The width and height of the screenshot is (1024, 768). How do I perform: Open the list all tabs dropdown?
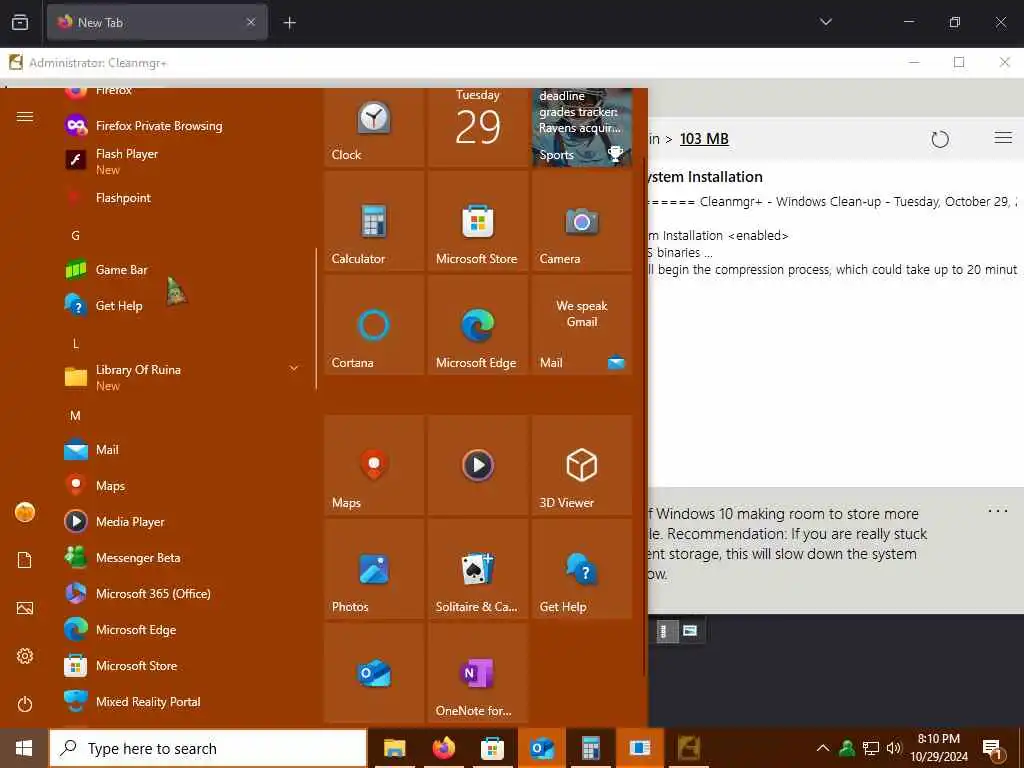click(825, 22)
